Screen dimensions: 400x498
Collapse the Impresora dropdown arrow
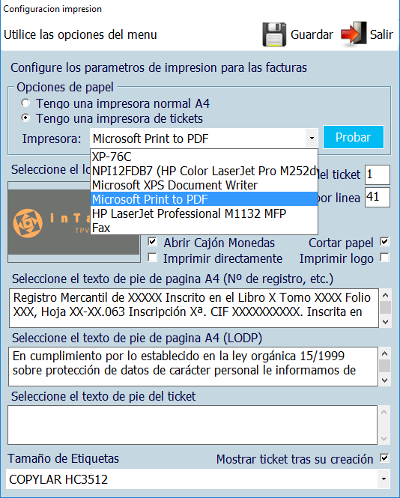click(x=312, y=138)
